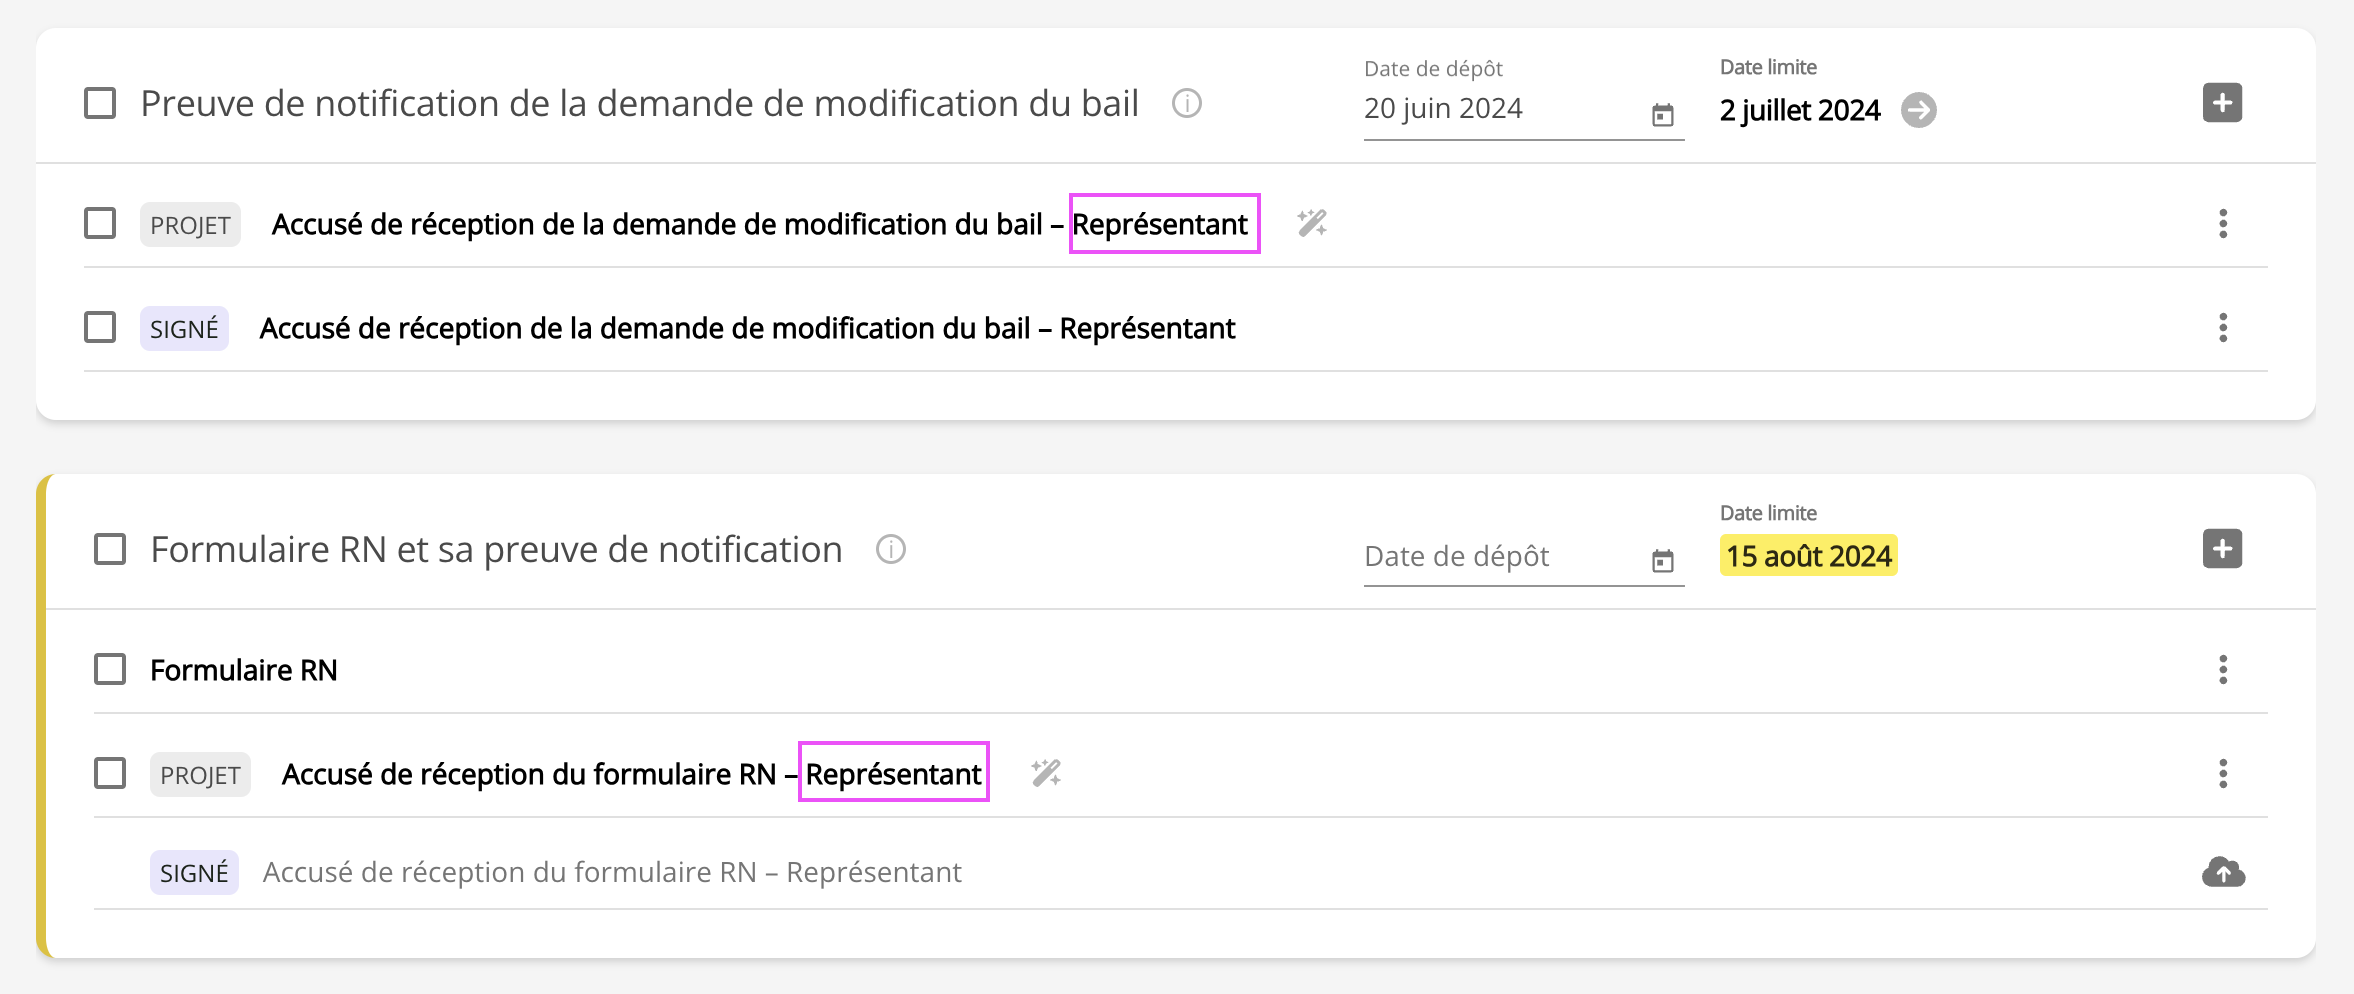2354x994 pixels.
Task: Upload signed Accusé de réception du formulaire RN
Action: (x=2222, y=873)
